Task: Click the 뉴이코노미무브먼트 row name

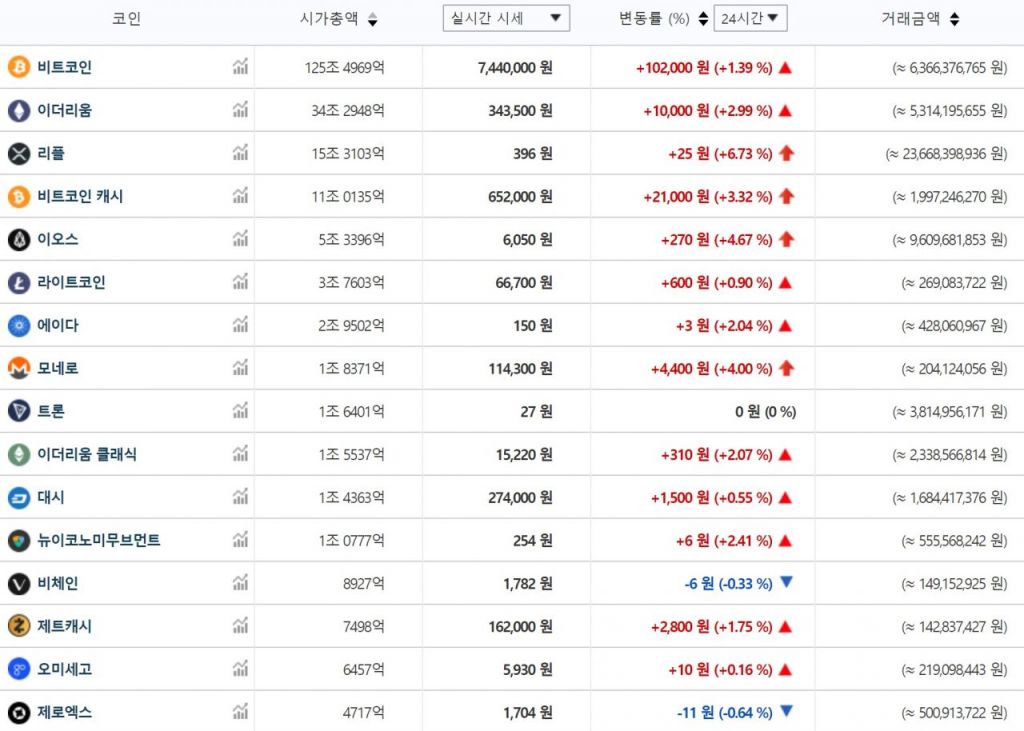Action: [x=99, y=540]
